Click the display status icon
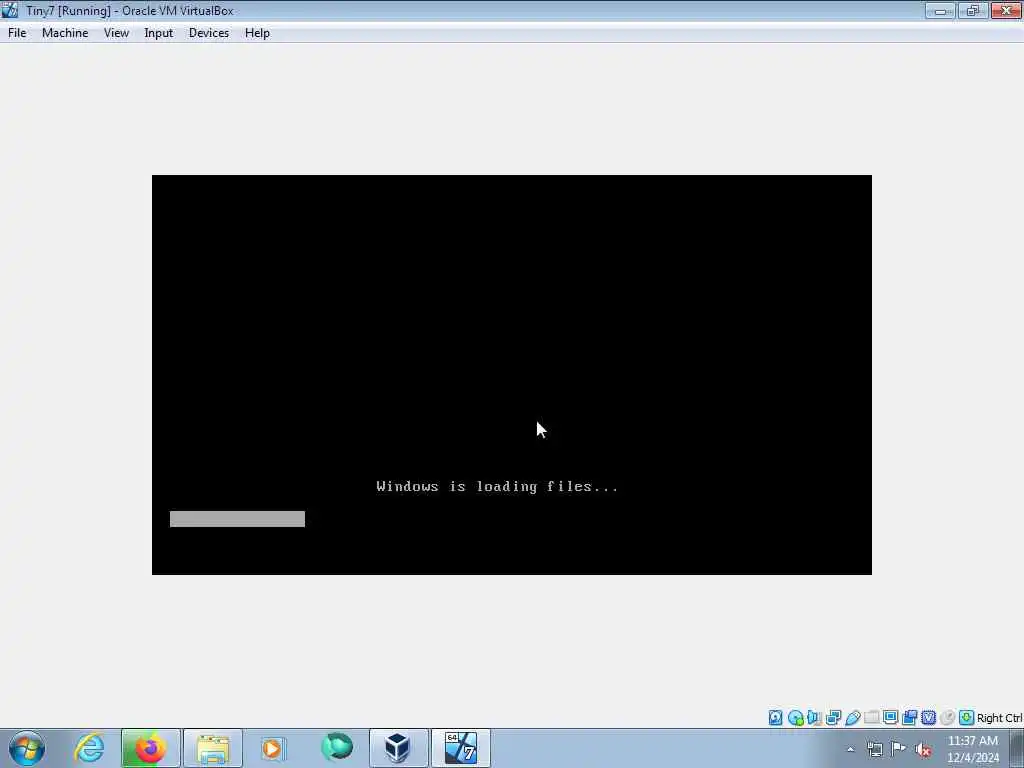 (890, 718)
